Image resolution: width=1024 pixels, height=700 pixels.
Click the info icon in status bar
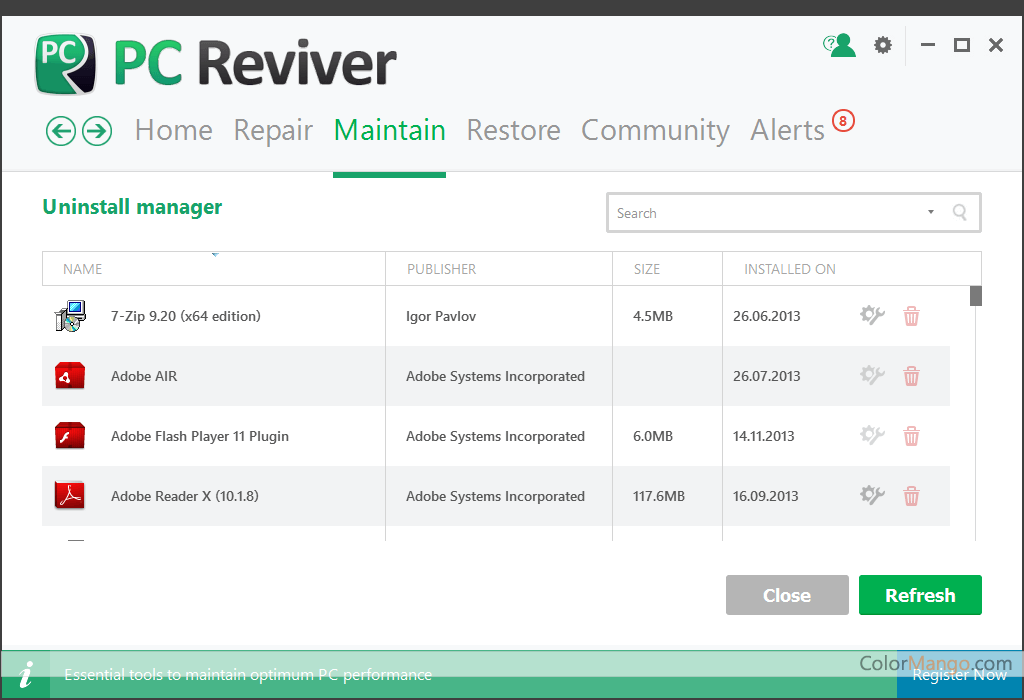[26, 675]
